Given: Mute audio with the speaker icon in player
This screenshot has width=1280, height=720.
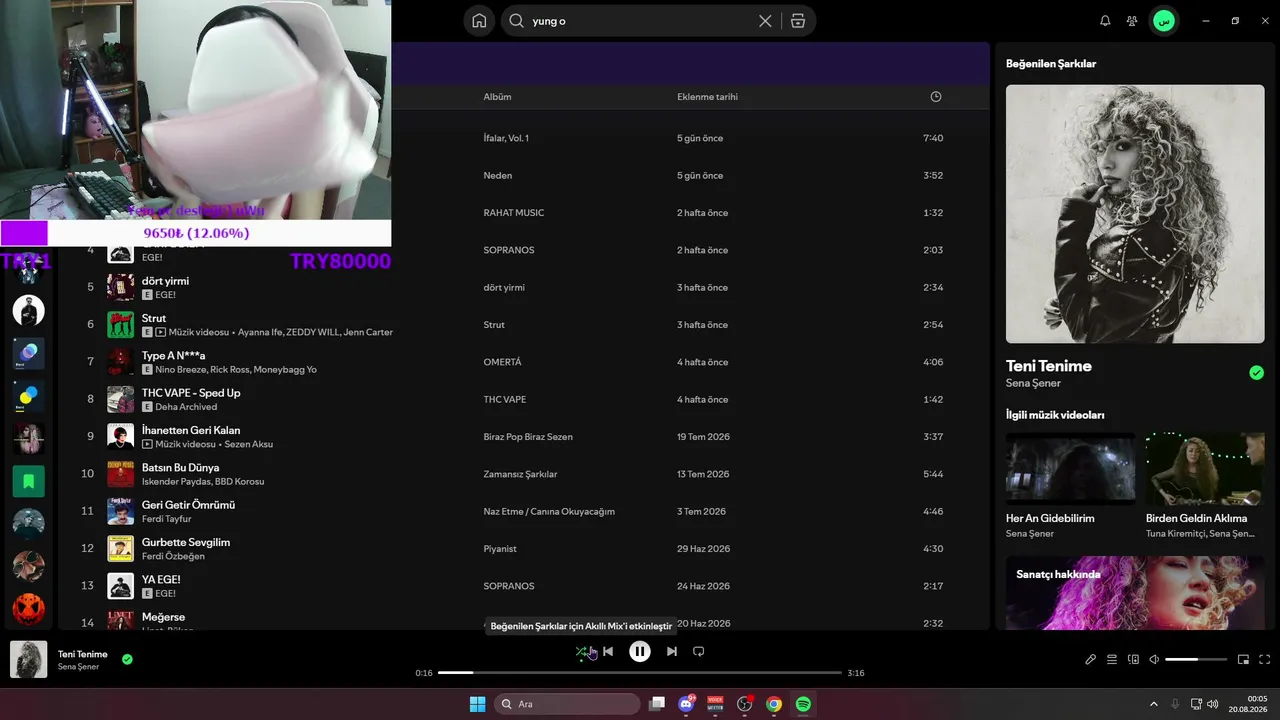Looking at the screenshot, I should point(1154,660).
